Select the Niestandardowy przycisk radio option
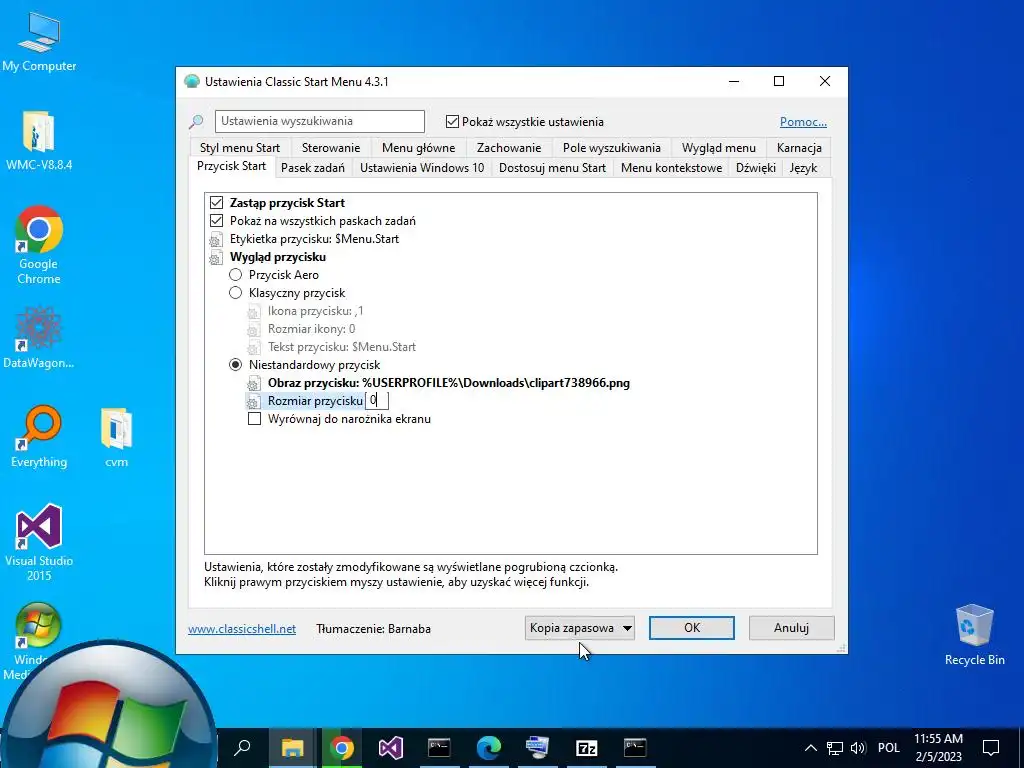Image resolution: width=1024 pixels, height=768 pixels. coord(235,365)
